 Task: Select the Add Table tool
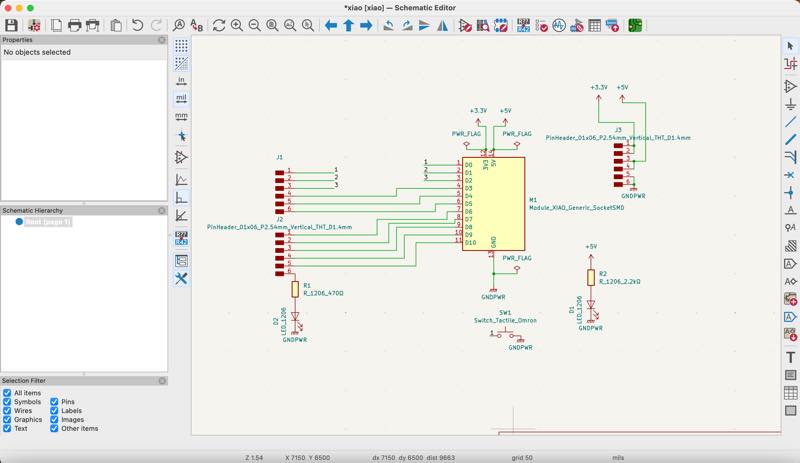(790, 393)
